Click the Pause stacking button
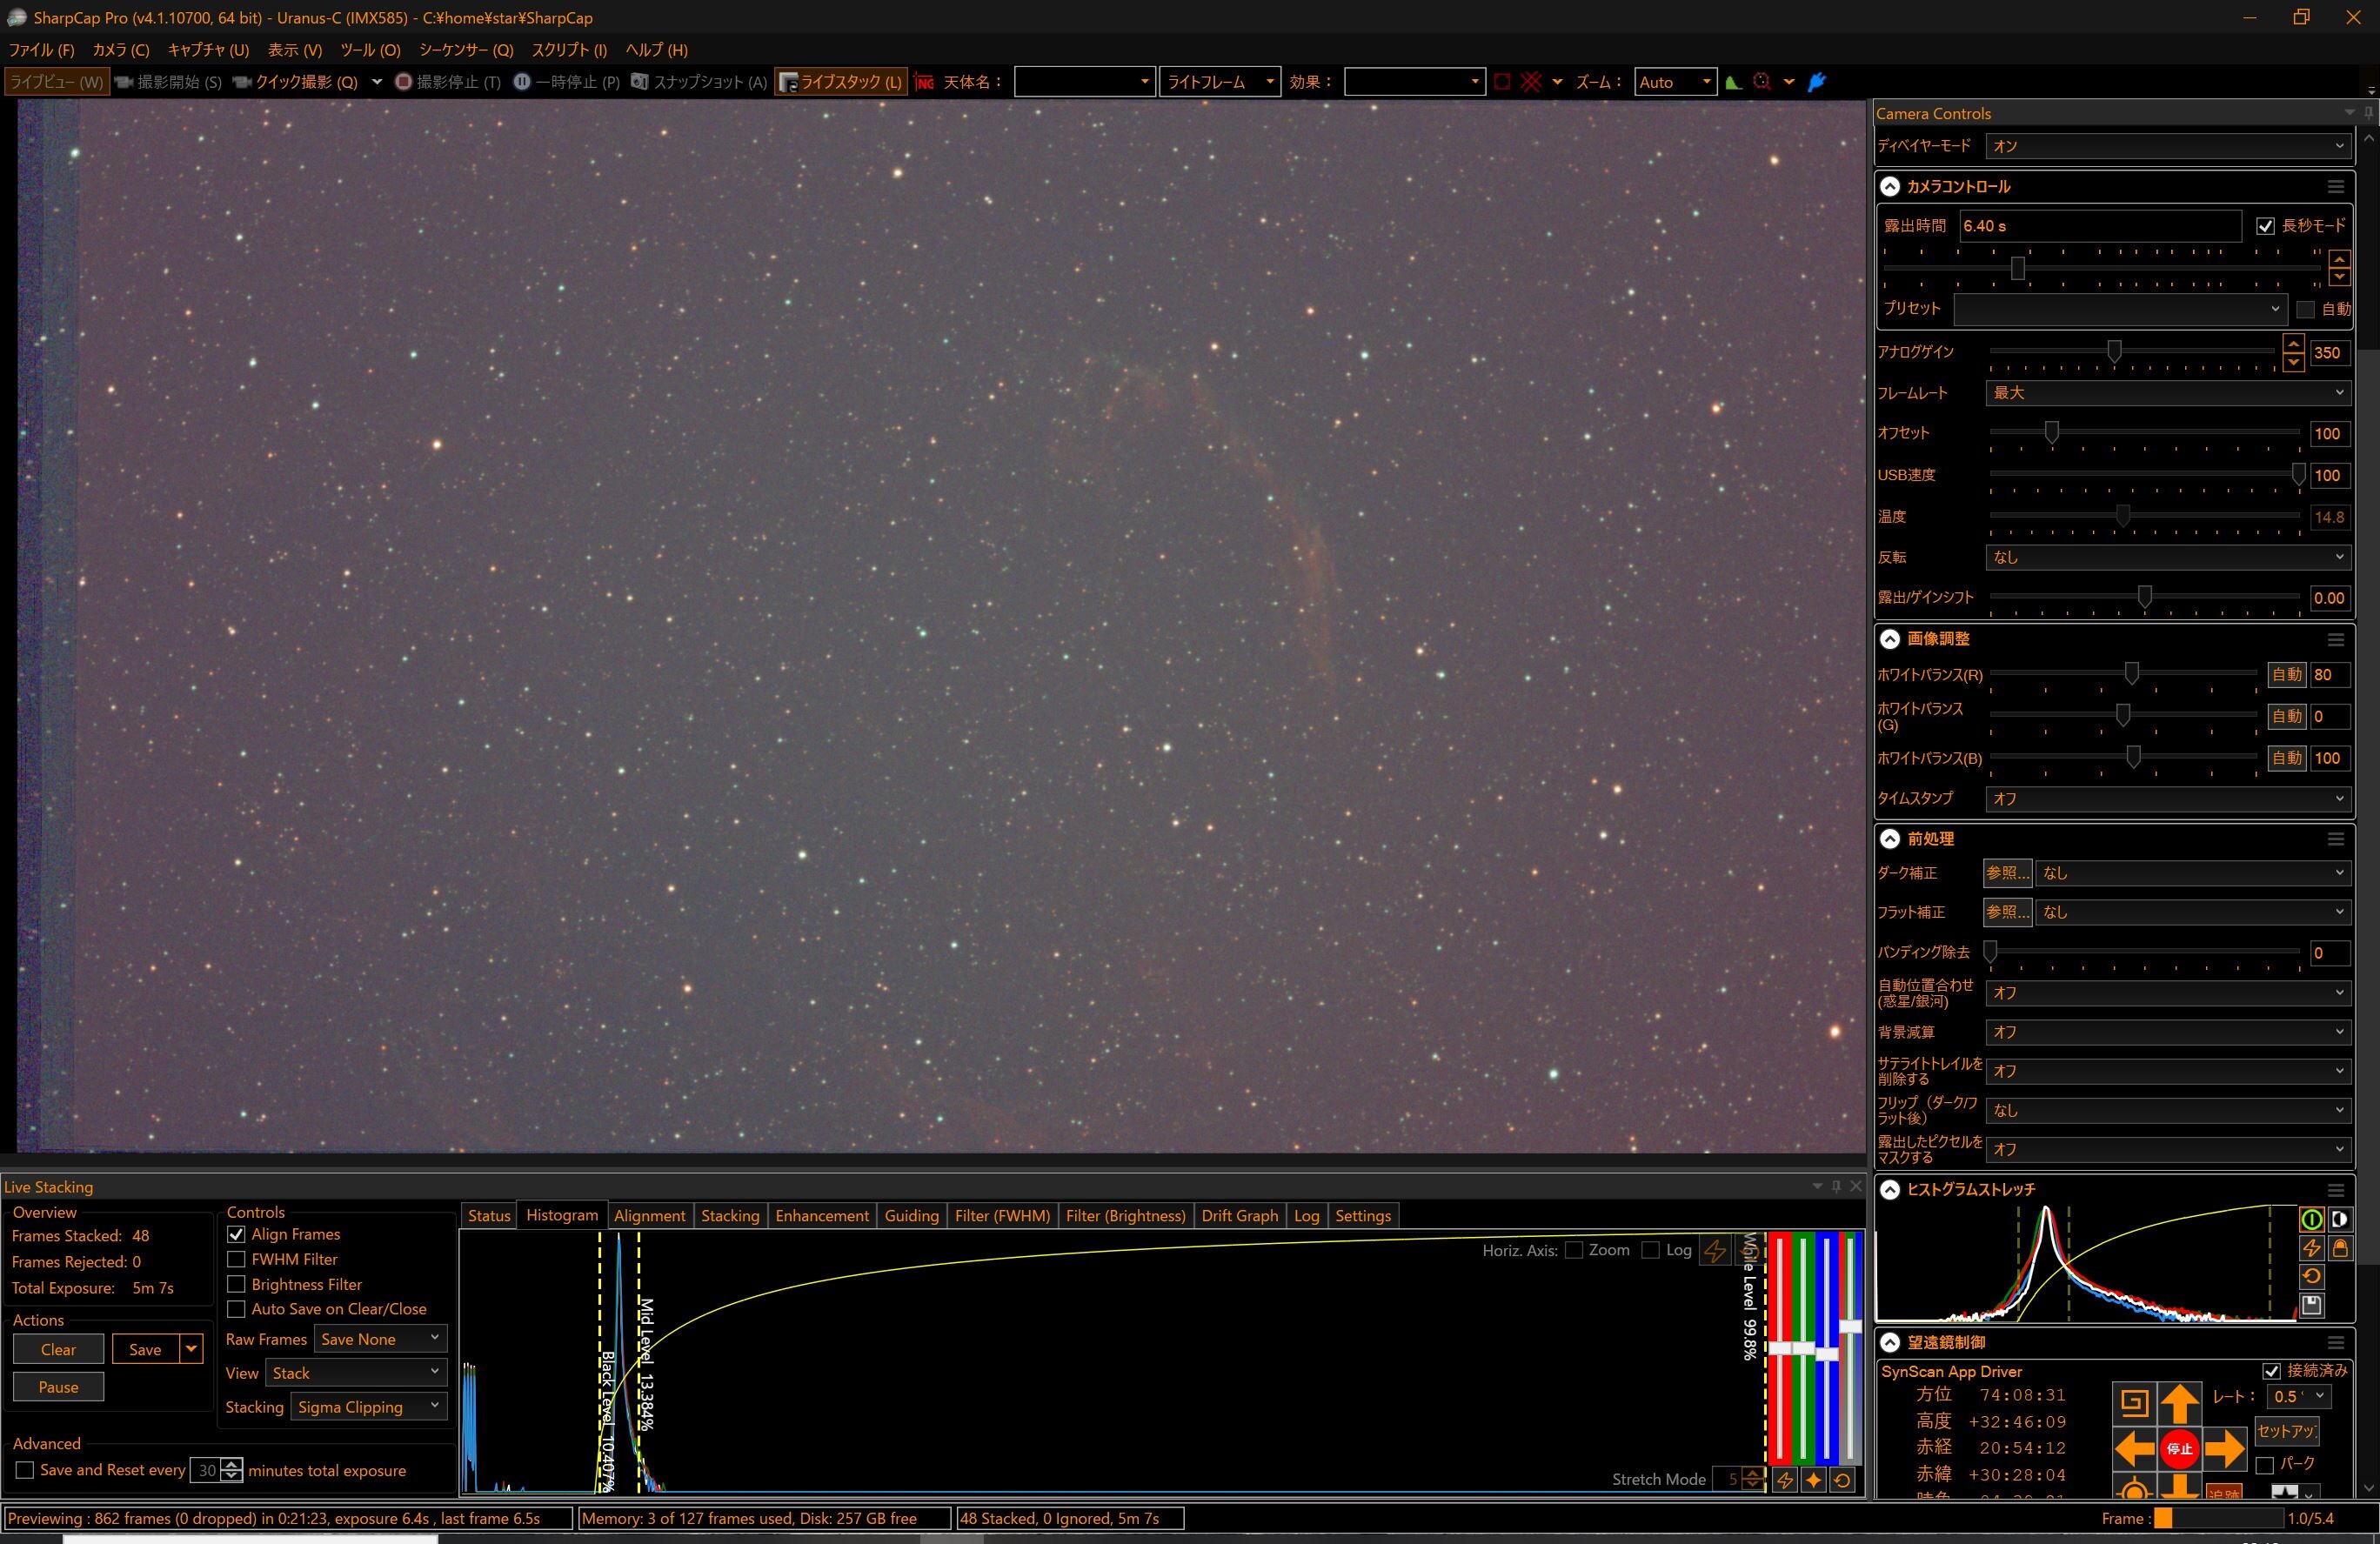Image resolution: width=2380 pixels, height=1544 pixels. click(x=58, y=1387)
